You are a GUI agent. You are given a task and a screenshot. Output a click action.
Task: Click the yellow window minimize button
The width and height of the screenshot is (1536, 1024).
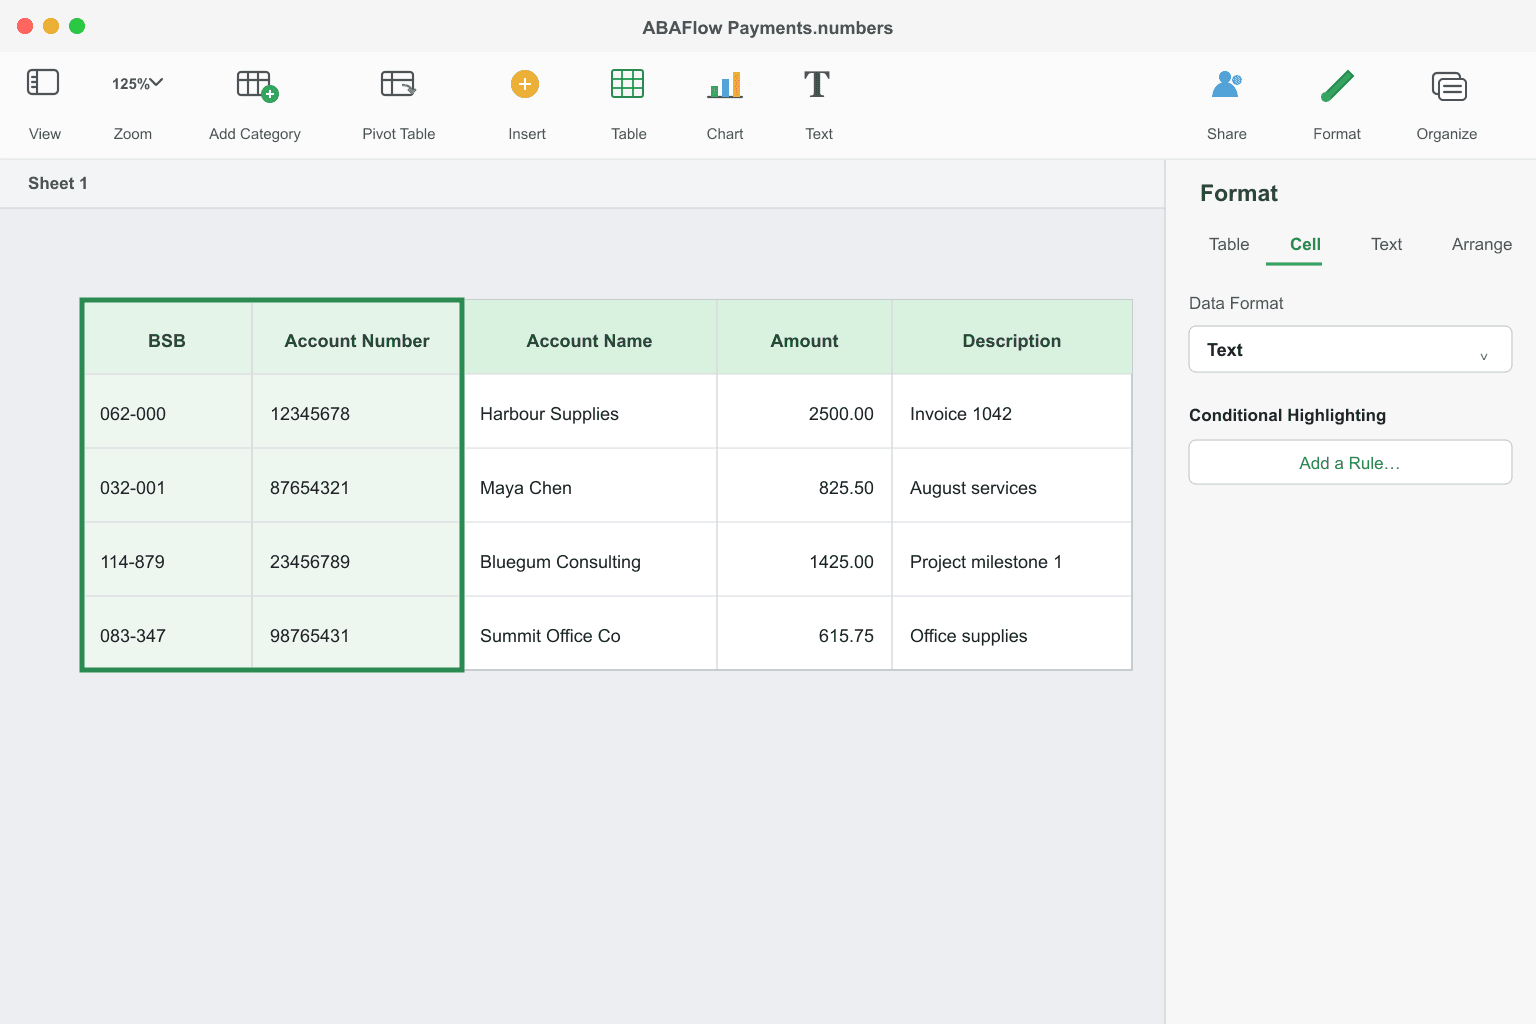click(51, 26)
